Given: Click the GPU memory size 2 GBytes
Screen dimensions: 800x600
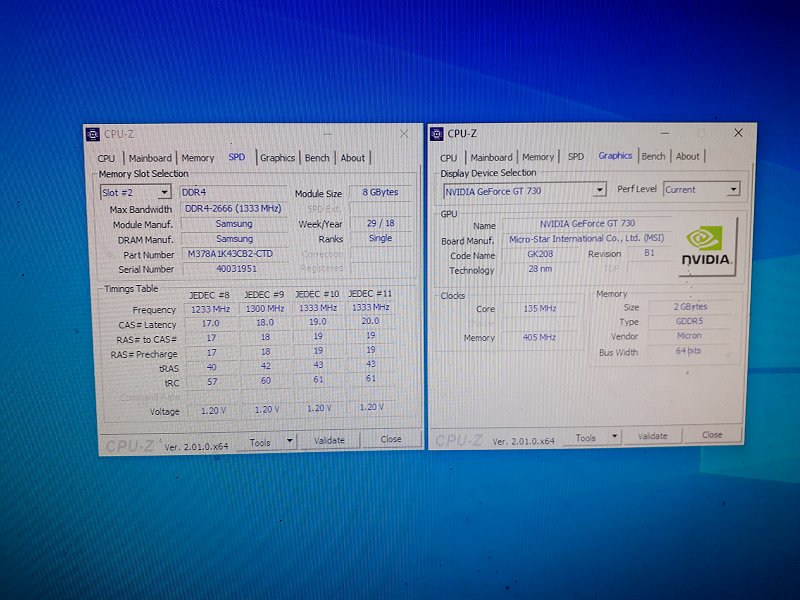Looking at the screenshot, I should point(690,306).
